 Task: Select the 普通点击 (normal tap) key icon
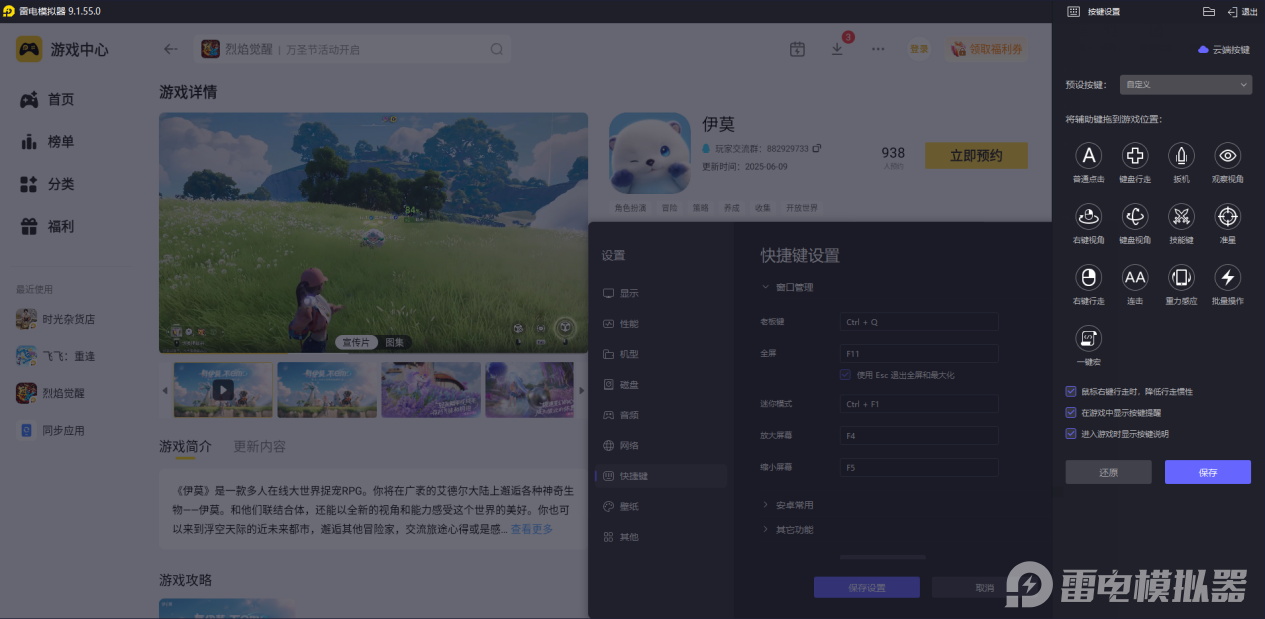tap(1088, 155)
